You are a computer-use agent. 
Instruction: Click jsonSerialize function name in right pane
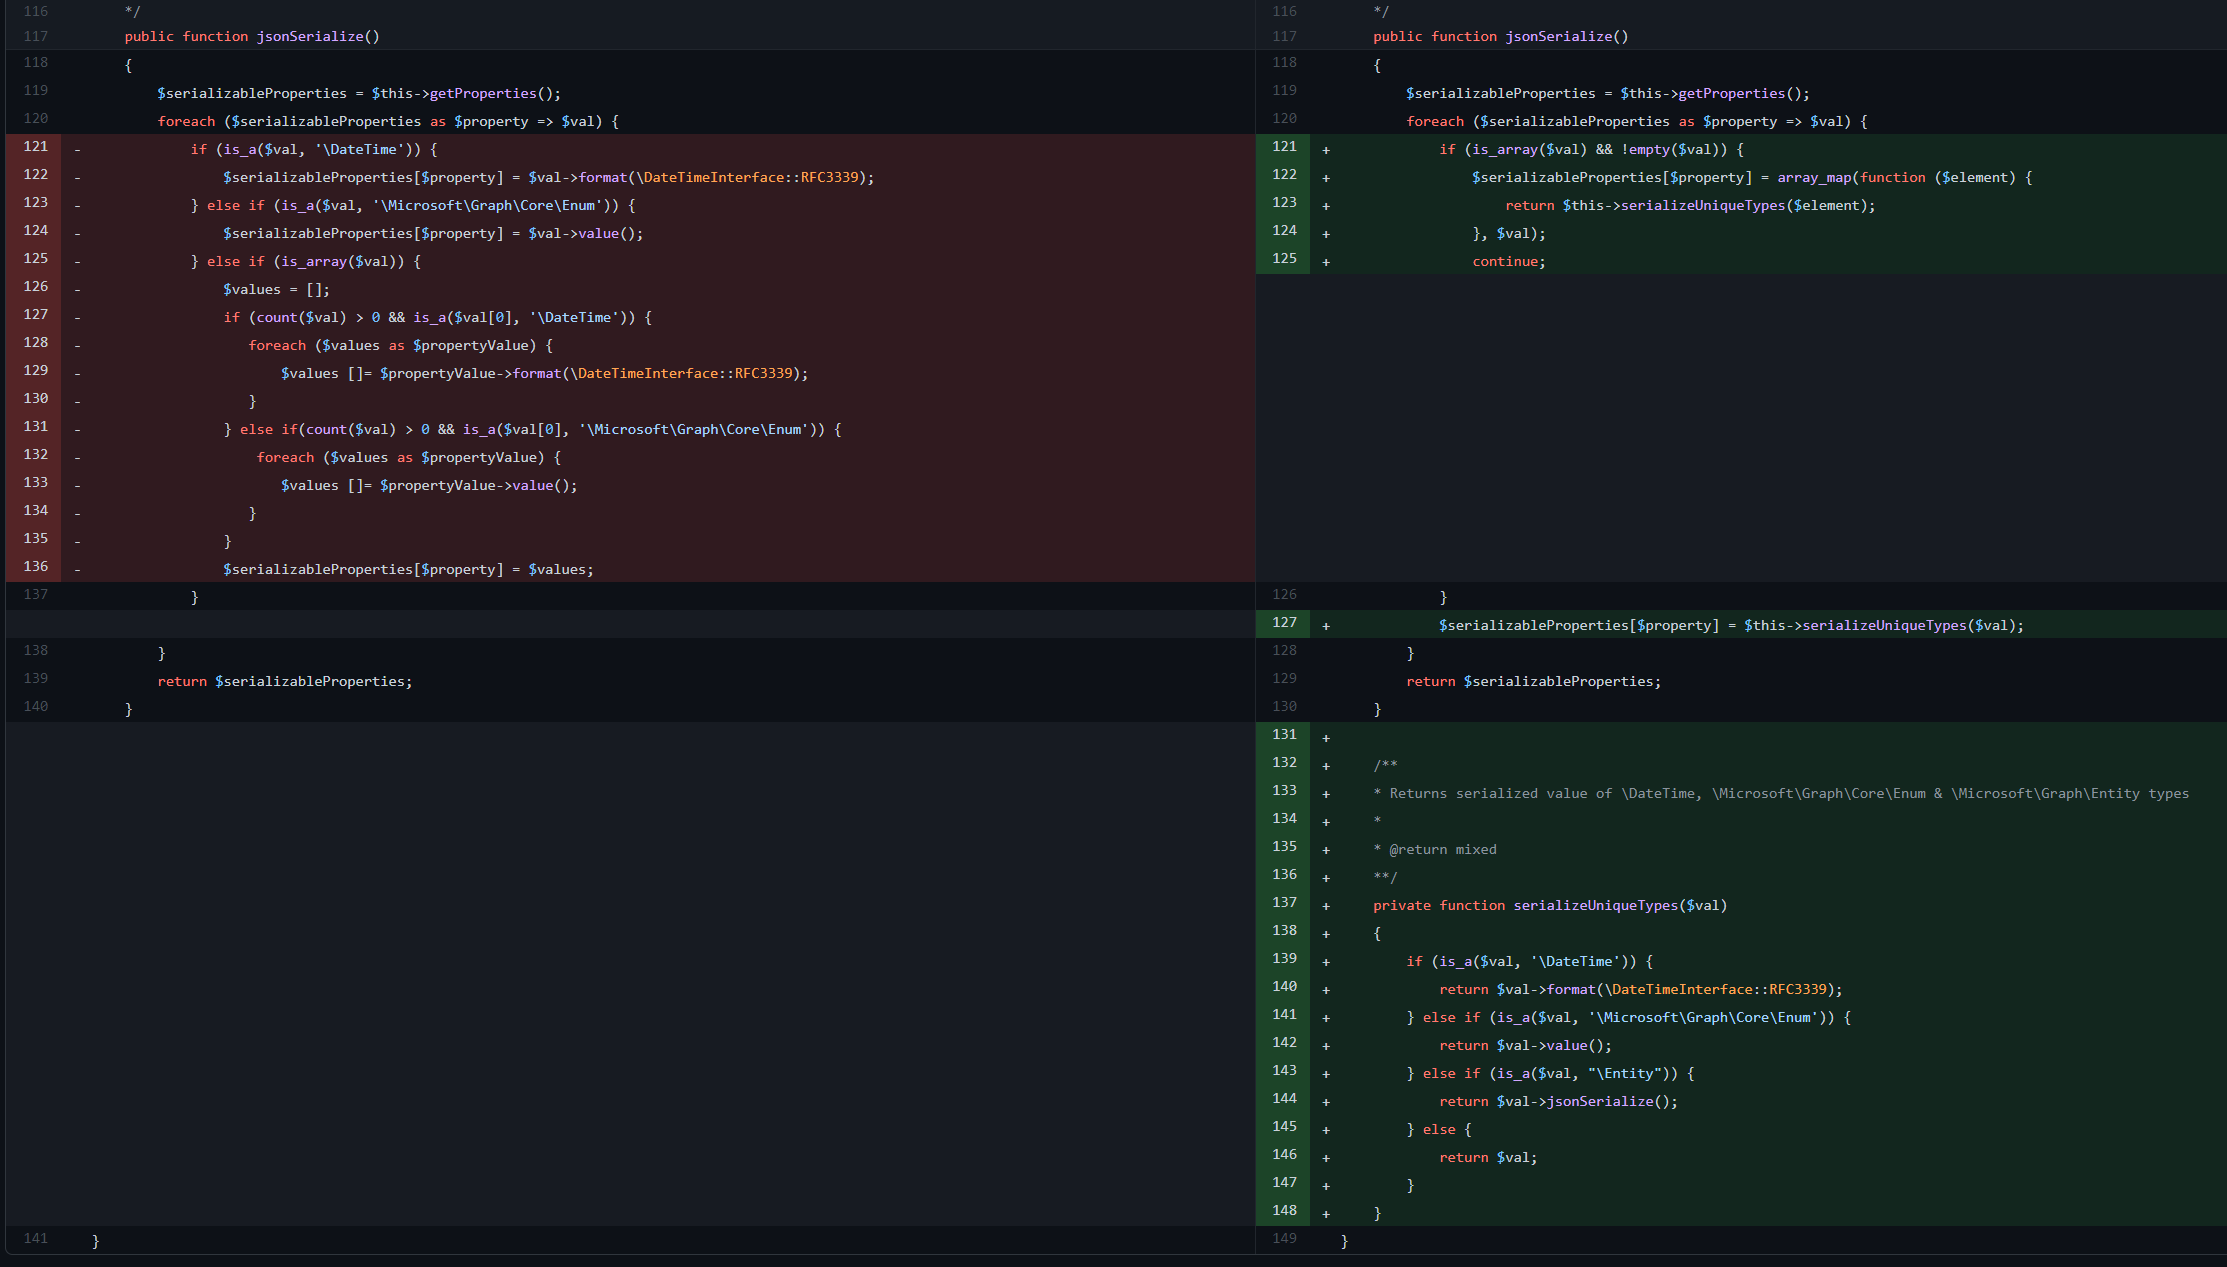point(1559,36)
